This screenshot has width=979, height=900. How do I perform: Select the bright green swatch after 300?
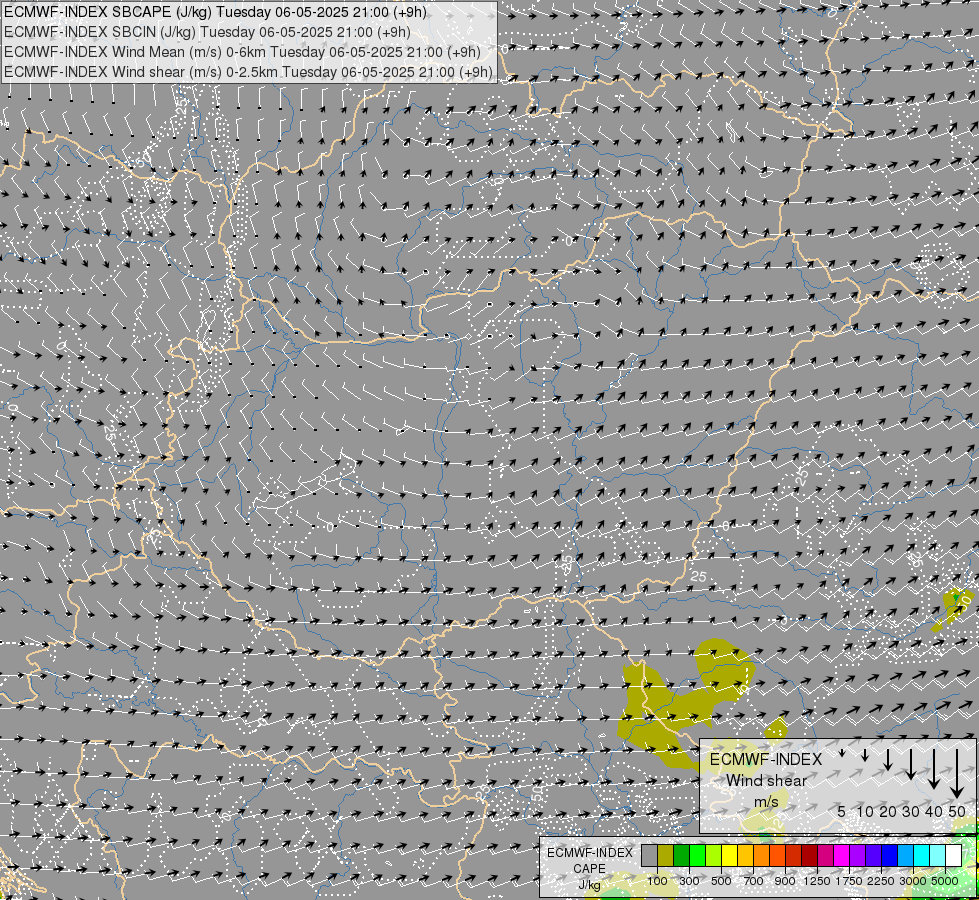click(x=697, y=856)
